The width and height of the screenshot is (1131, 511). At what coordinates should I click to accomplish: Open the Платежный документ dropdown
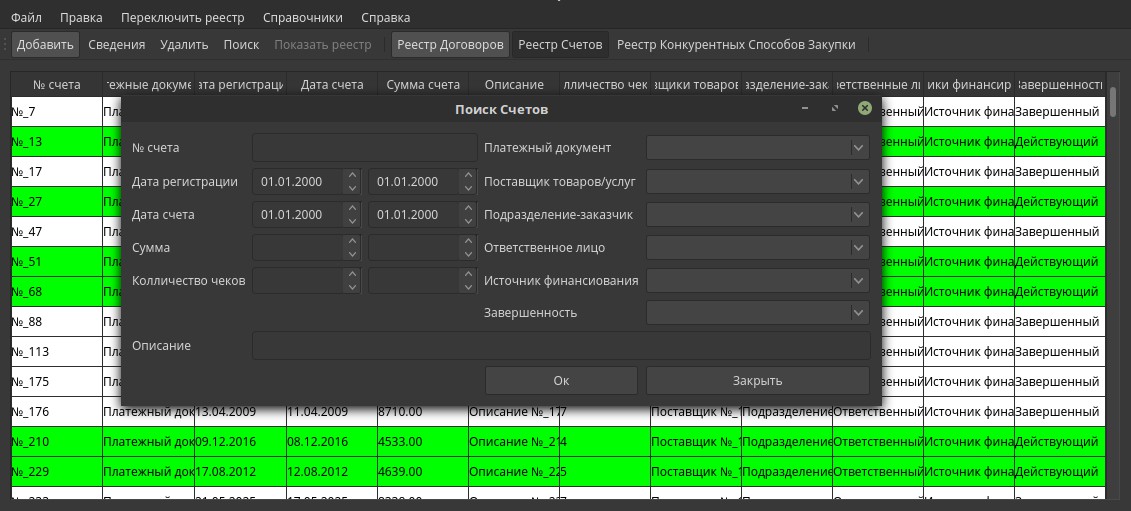point(757,147)
